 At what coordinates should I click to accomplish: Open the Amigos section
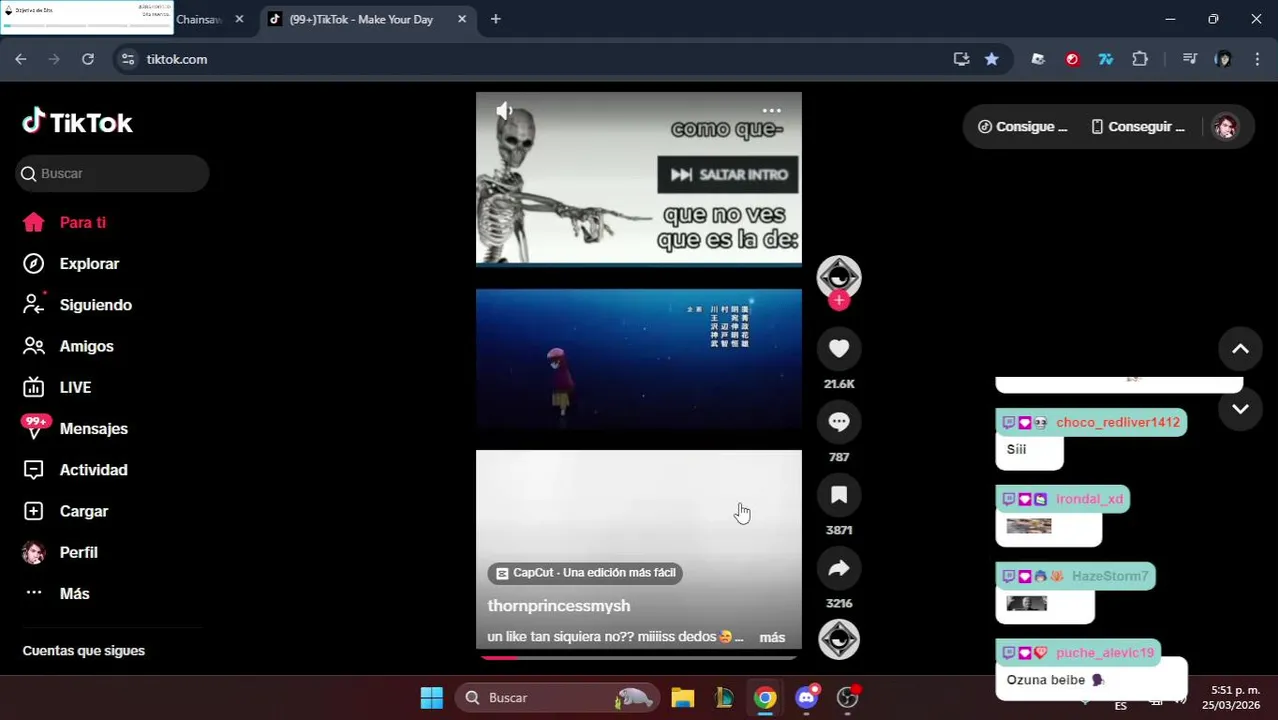click(x=68, y=346)
